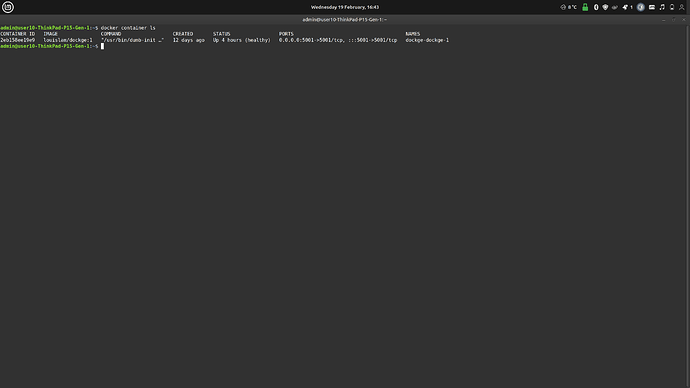The width and height of the screenshot is (690, 388).
Task: Maximize the terminal window
Action: (674, 20)
